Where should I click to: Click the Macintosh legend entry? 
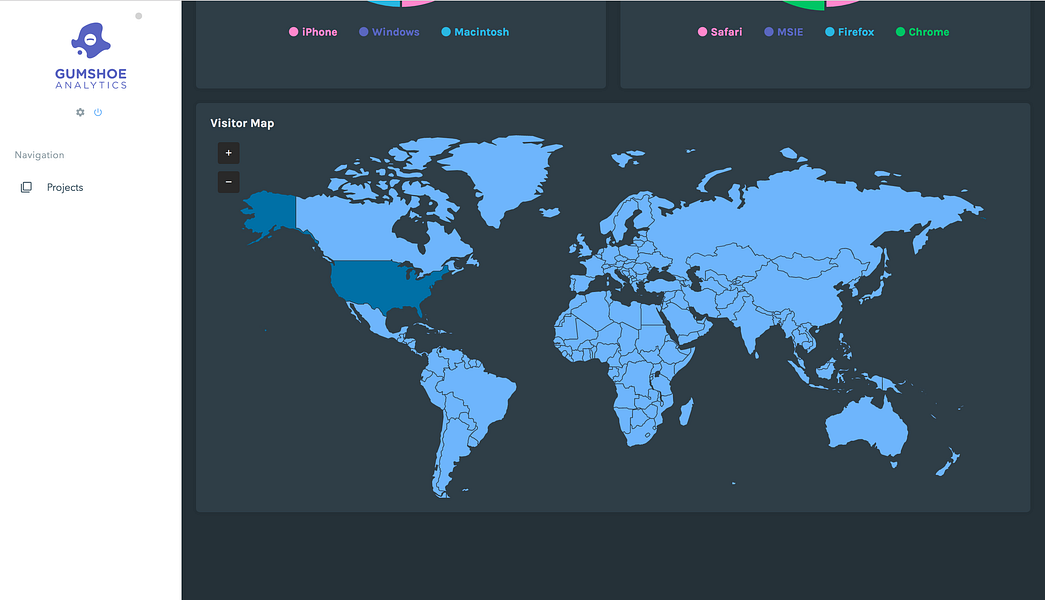pyautogui.click(x=475, y=31)
